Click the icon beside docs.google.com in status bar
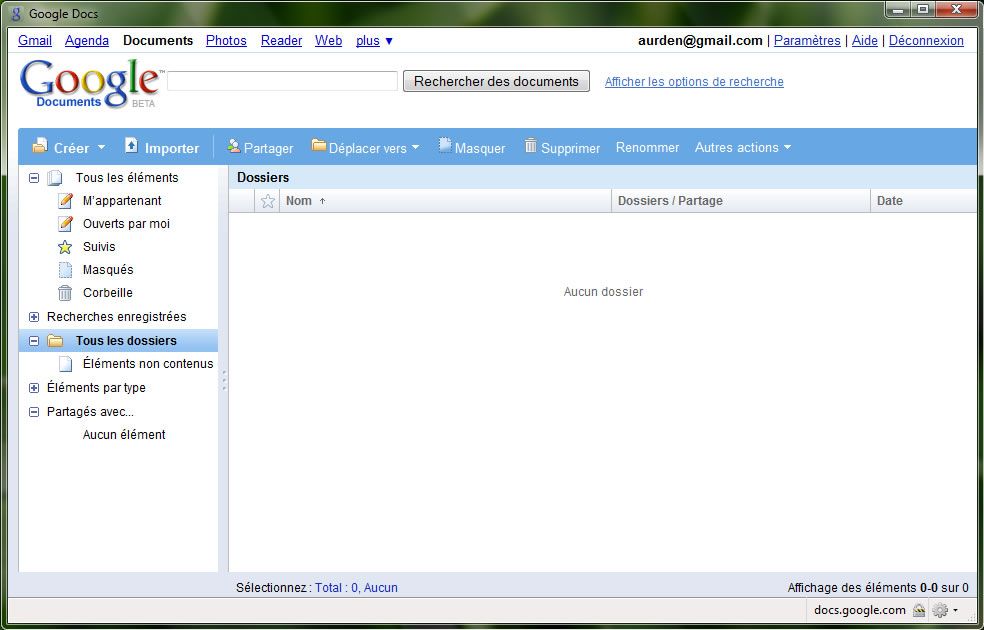Screen dimensions: 984x630 click(x=919, y=610)
